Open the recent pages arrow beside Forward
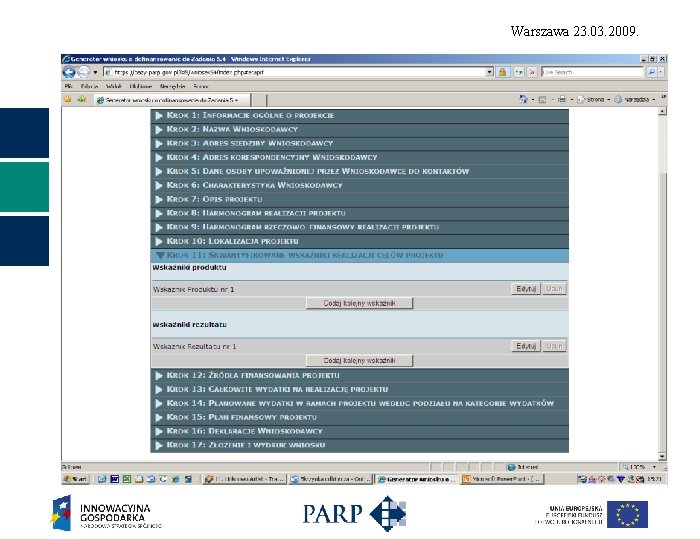The height and width of the screenshot is (539, 700). [x=95, y=72]
